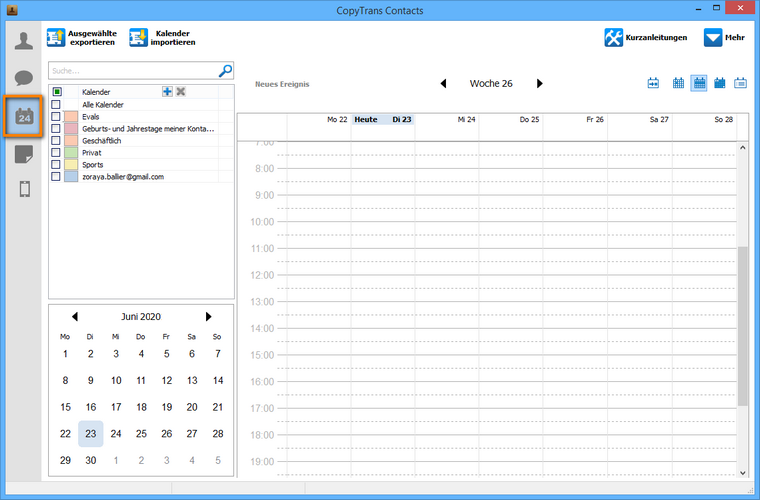Click the Kurzanleitungen label
Screen dimensions: 760x500
tap(656, 37)
